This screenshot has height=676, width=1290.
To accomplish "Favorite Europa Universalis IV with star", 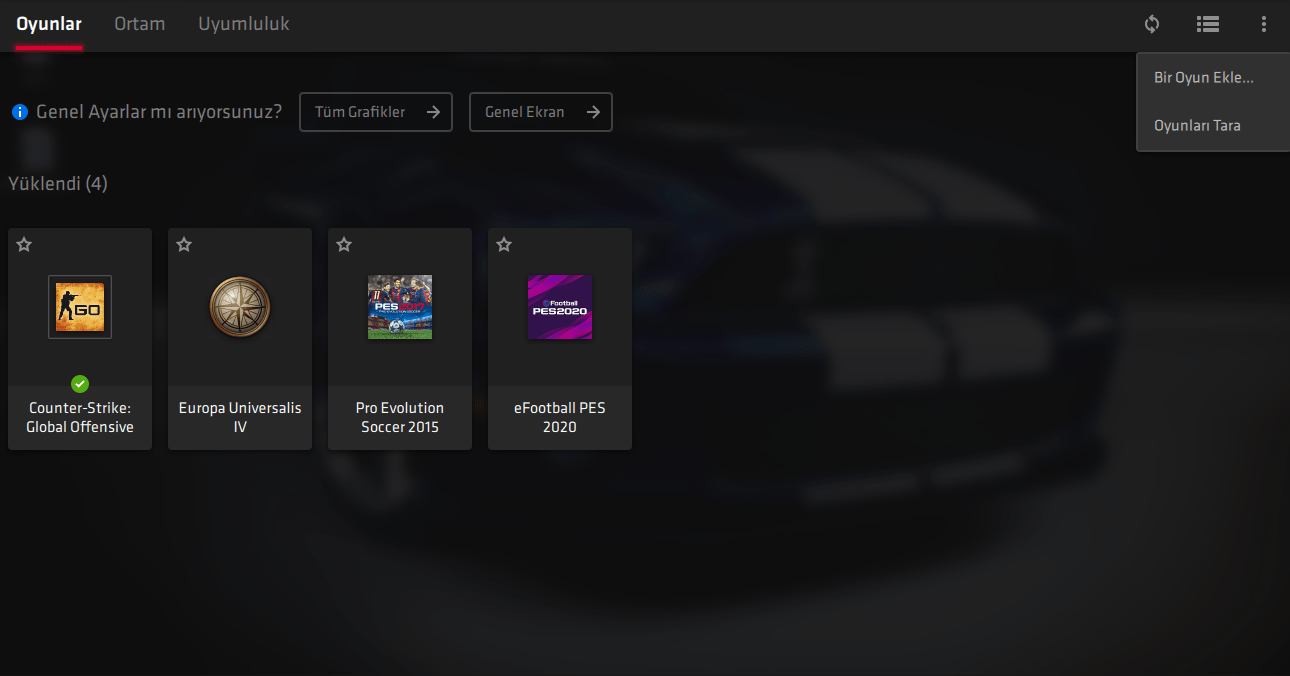I will (x=184, y=244).
